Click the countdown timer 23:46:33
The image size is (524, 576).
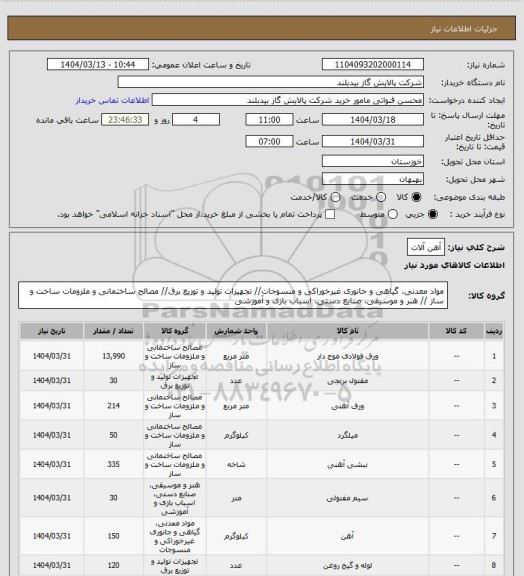(125, 120)
